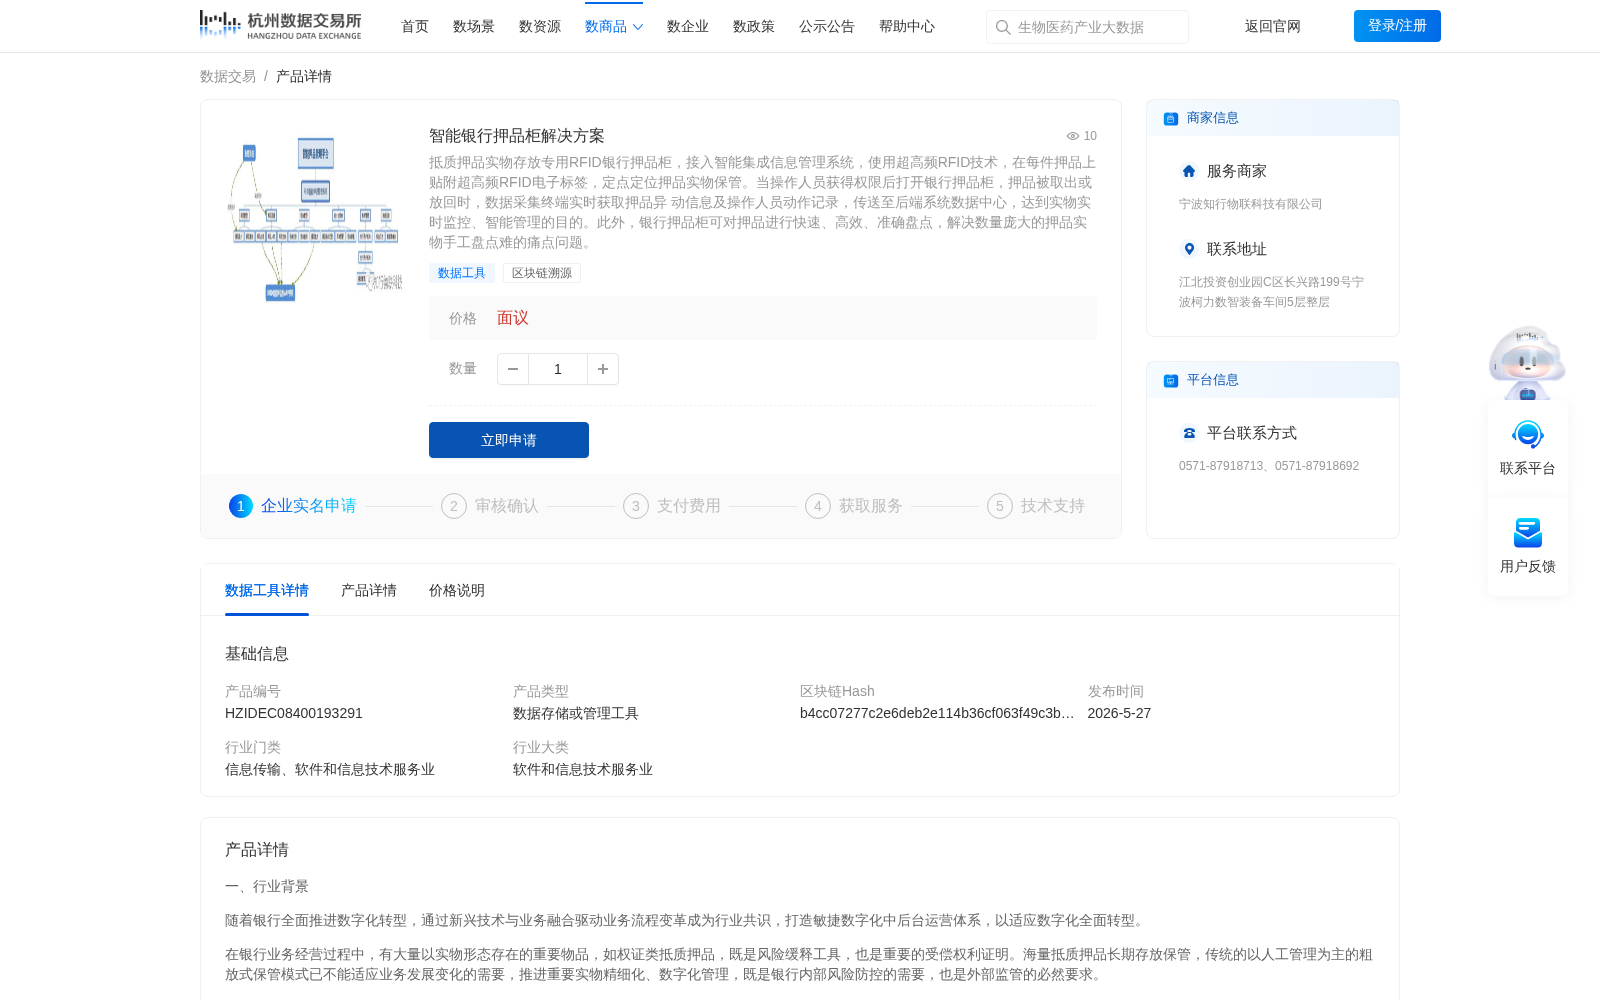Open the 数政策 nav item

(754, 26)
